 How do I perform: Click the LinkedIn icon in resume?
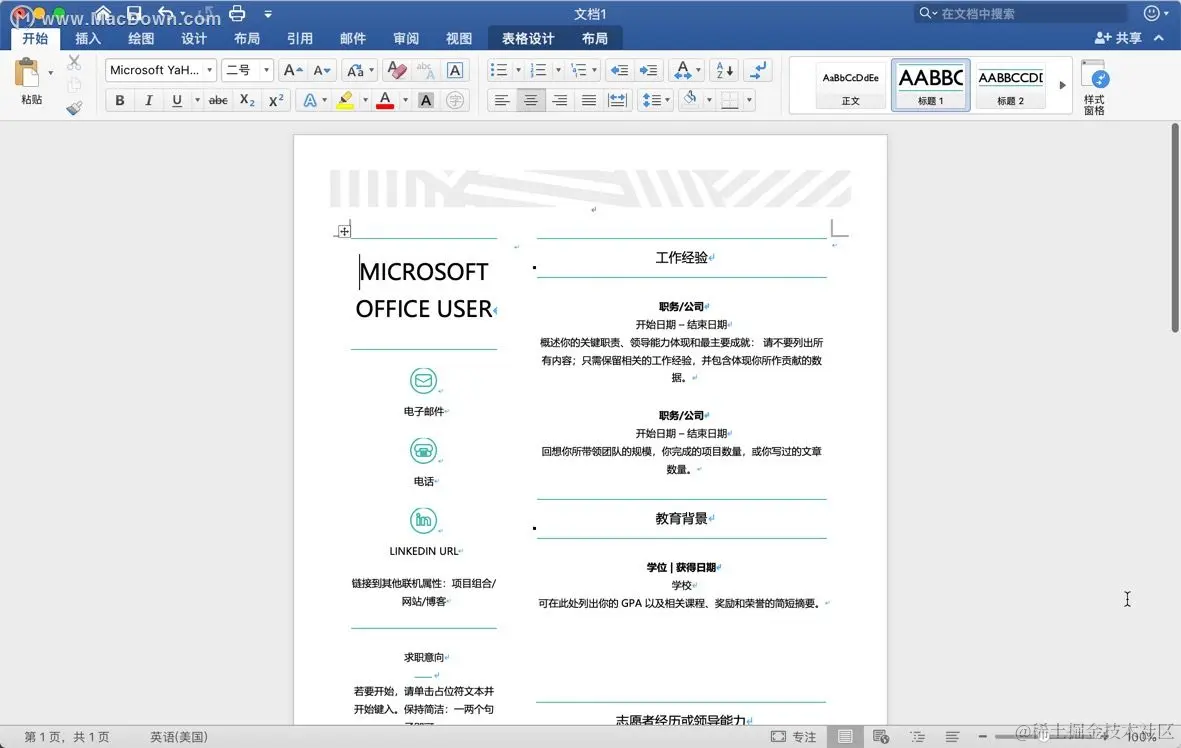point(423,520)
